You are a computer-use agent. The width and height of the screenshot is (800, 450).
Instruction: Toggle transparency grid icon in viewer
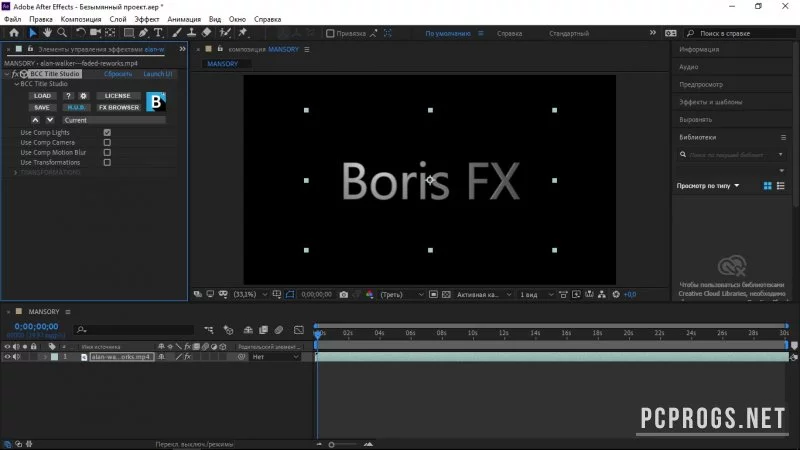click(x=446, y=294)
